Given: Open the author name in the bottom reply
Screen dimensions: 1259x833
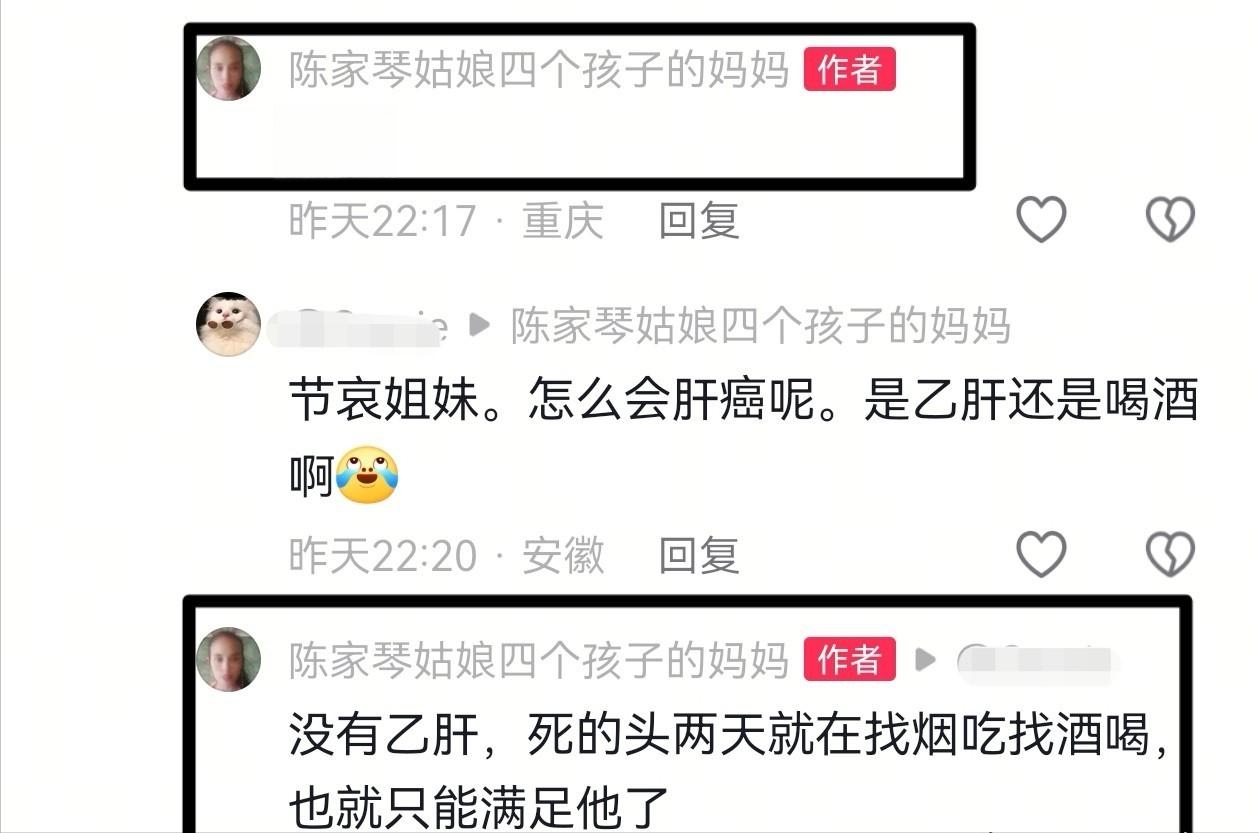Looking at the screenshot, I should 539,659.
